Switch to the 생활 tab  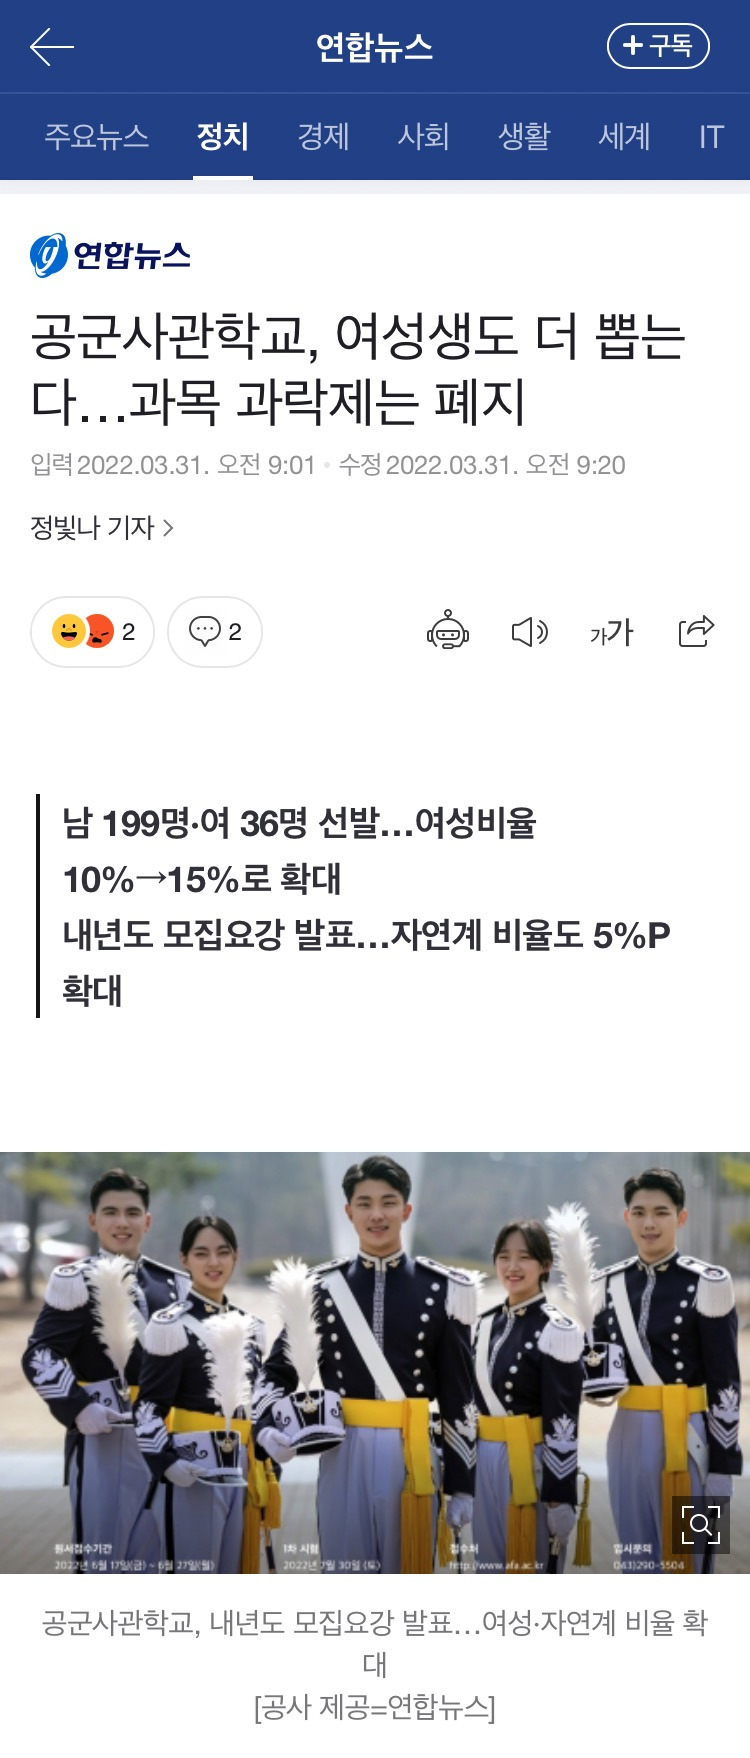[524, 136]
